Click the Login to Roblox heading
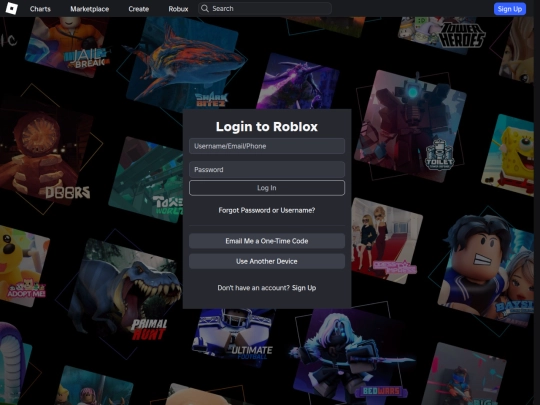 [267, 126]
